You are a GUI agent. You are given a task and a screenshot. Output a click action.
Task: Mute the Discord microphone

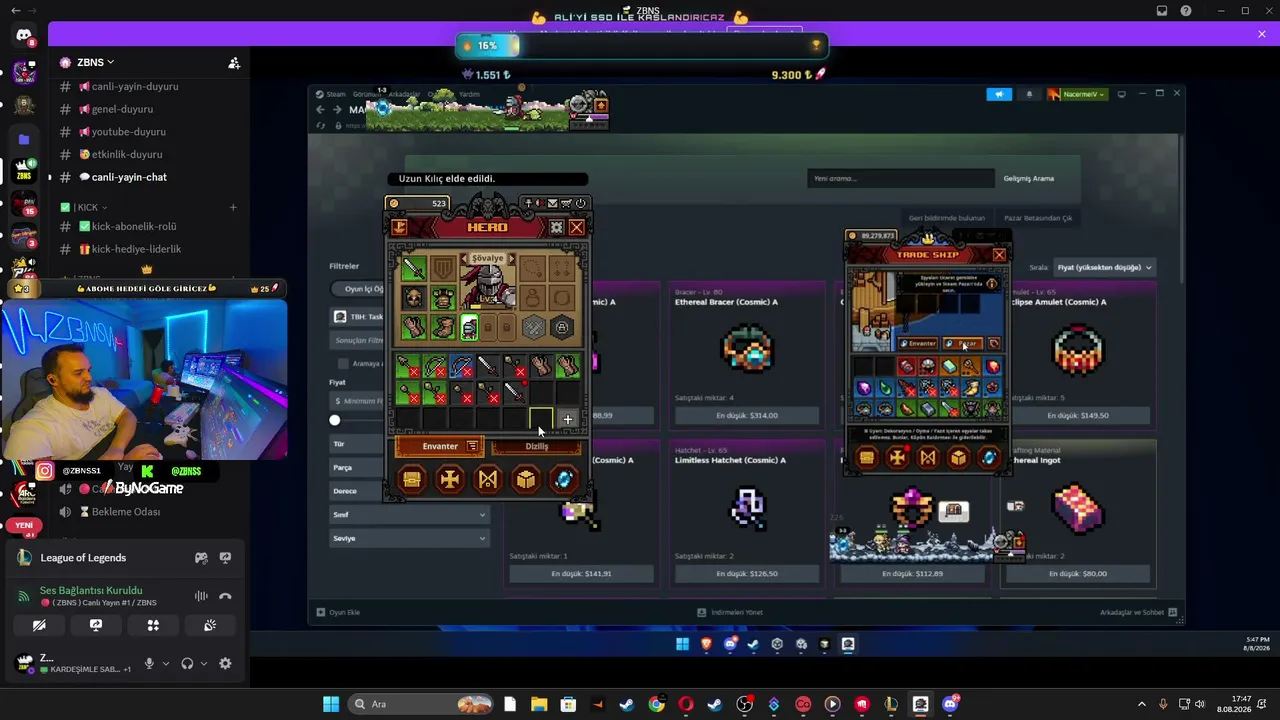click(x=149, y=663)
